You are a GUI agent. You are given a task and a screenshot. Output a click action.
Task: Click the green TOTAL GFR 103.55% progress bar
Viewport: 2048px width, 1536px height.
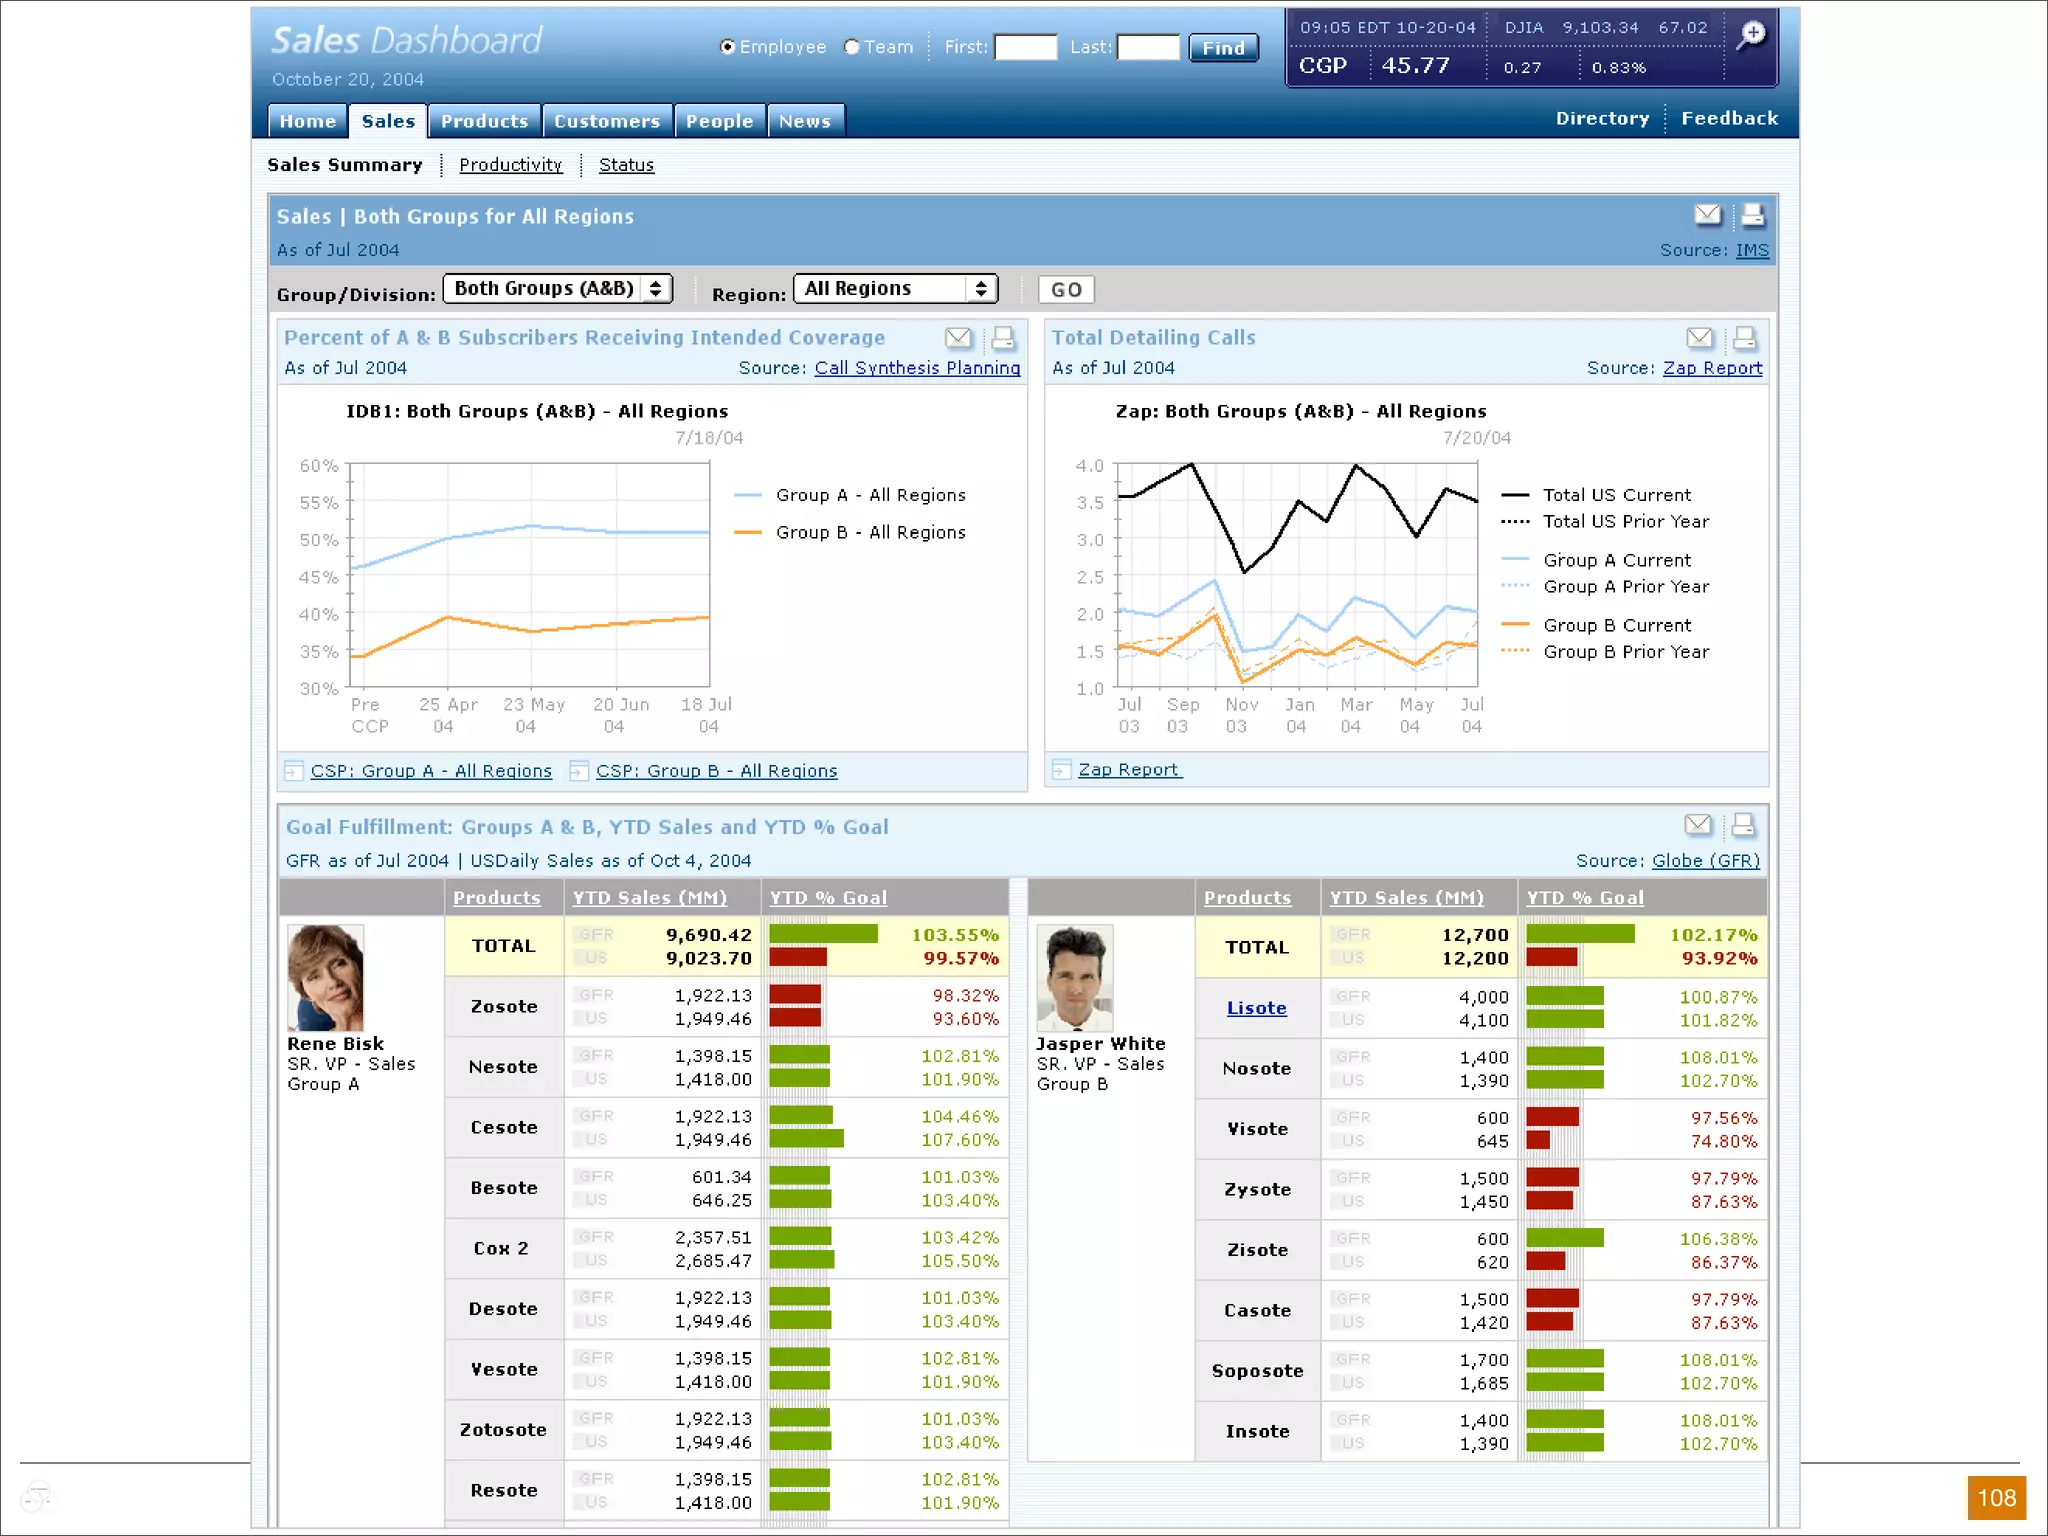(823, 934)
